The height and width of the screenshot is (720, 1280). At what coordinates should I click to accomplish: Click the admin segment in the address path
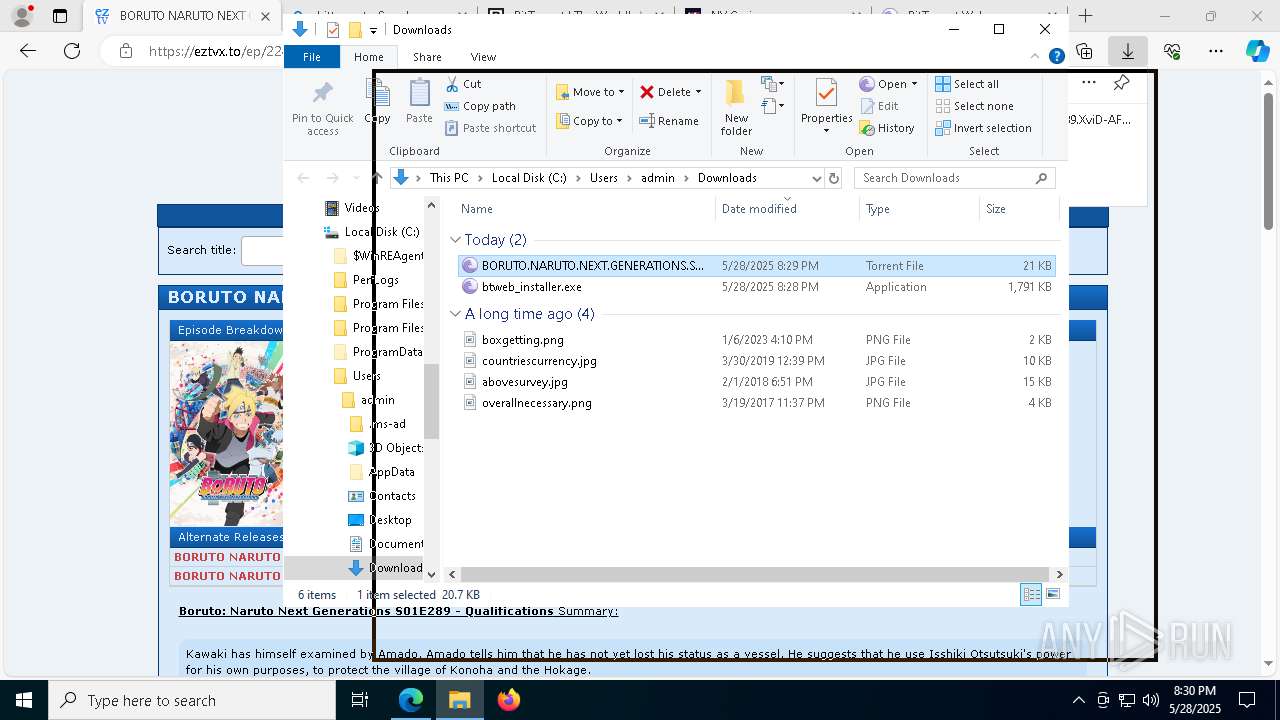point(658,178)
